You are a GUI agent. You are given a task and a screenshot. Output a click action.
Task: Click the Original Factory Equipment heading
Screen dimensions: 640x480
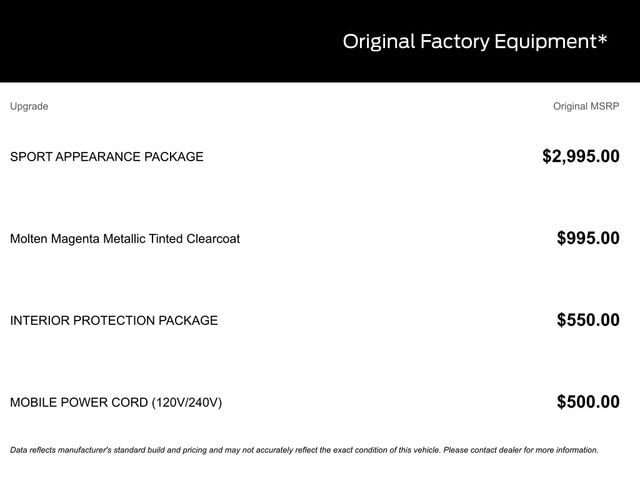(475, 42)
